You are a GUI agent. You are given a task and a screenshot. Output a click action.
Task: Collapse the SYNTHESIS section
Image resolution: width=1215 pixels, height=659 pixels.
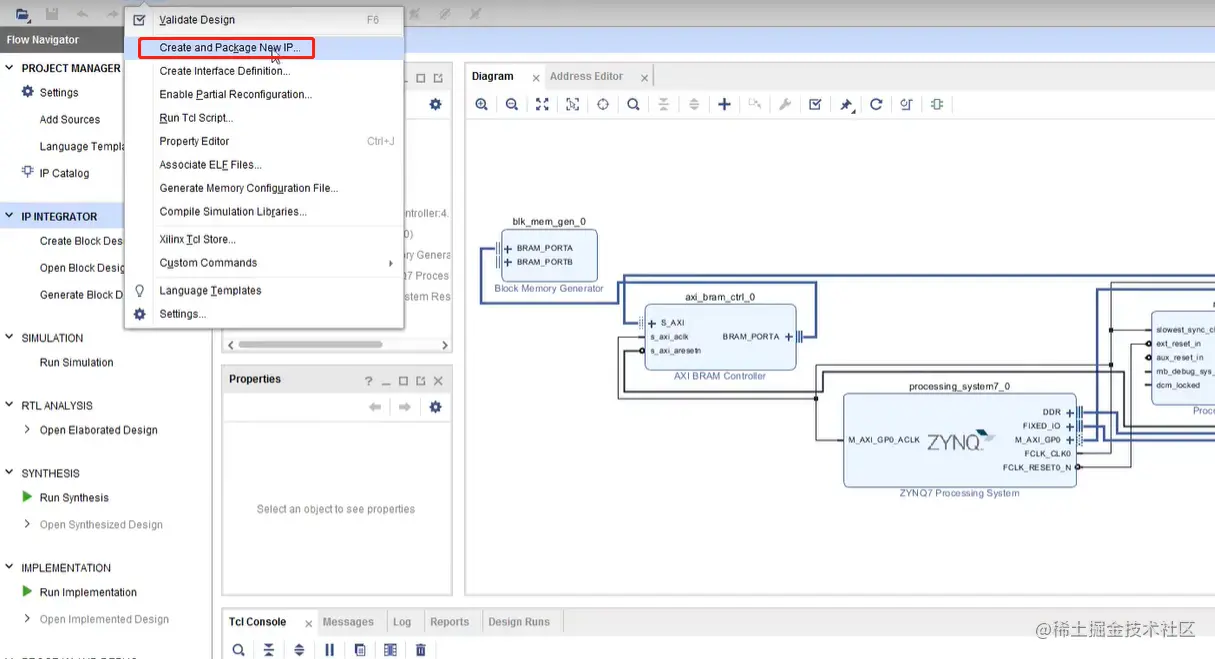[x=10, y=473]
